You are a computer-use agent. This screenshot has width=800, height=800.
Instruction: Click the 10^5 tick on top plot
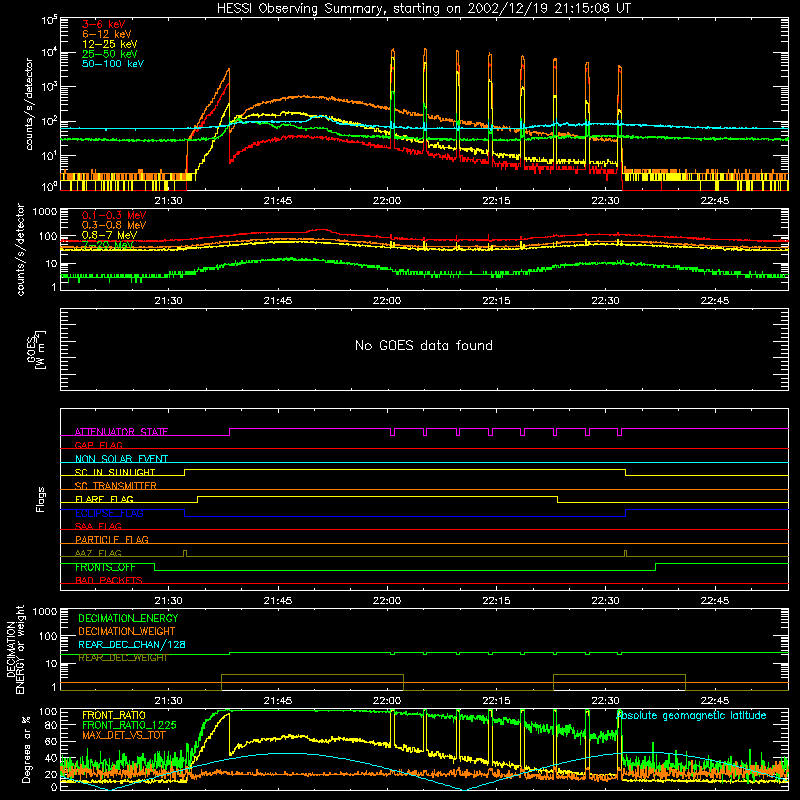[x=49, y=20]
